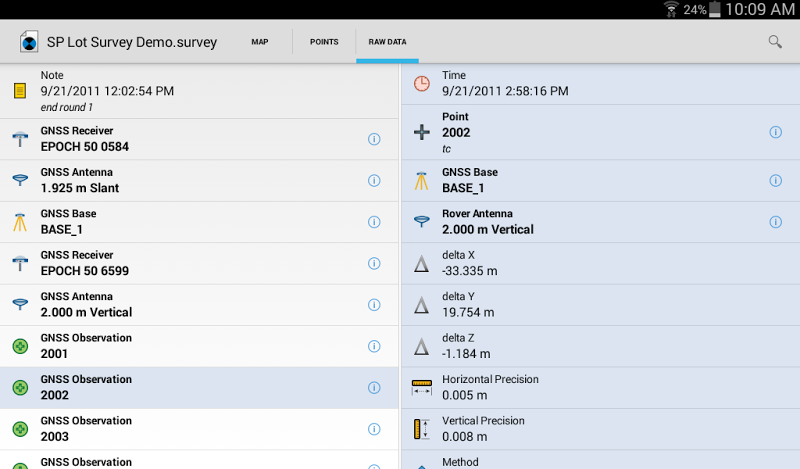
Task: Click info icon for EPOCH 50 6599 receiver
Action: coord(374,264)
